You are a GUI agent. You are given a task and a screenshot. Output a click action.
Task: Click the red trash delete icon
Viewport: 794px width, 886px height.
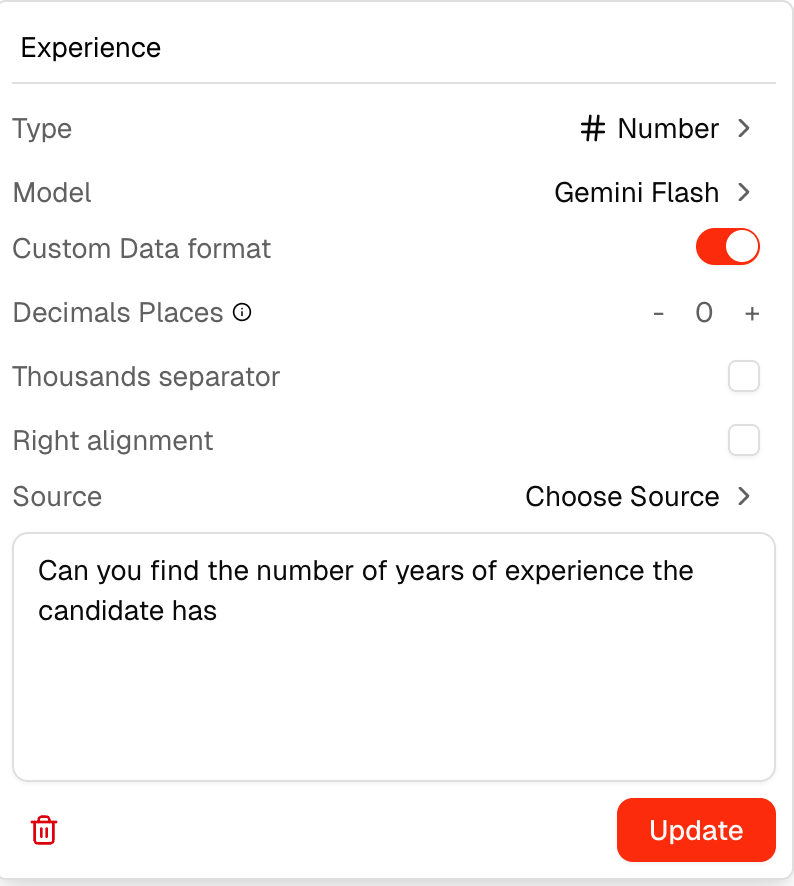point(44,830)
